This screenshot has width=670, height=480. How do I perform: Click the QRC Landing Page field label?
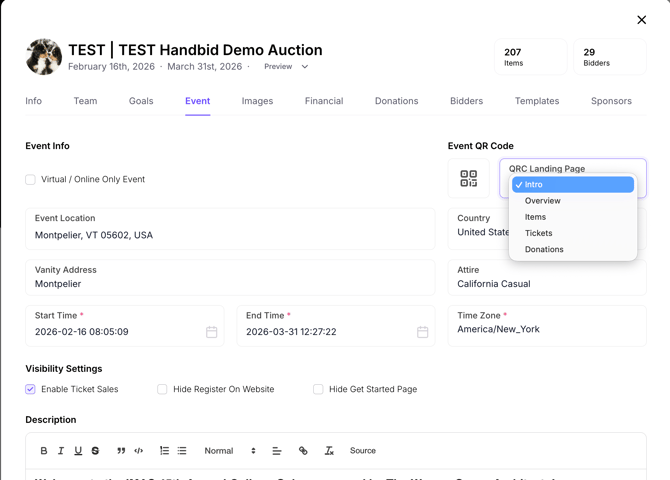(x=547, y=168)
